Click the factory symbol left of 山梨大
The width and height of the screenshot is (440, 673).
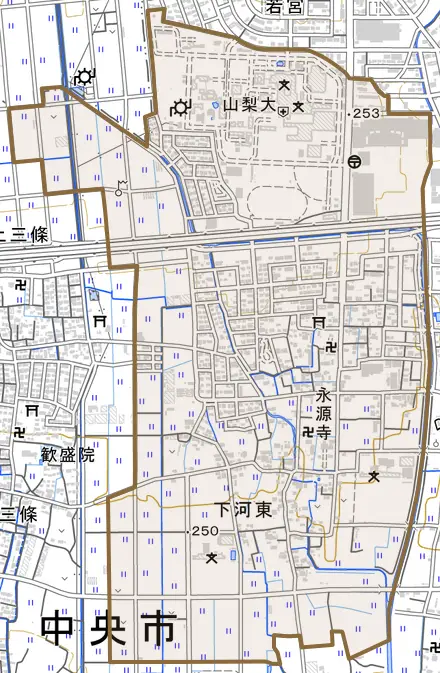click(180, 108)
